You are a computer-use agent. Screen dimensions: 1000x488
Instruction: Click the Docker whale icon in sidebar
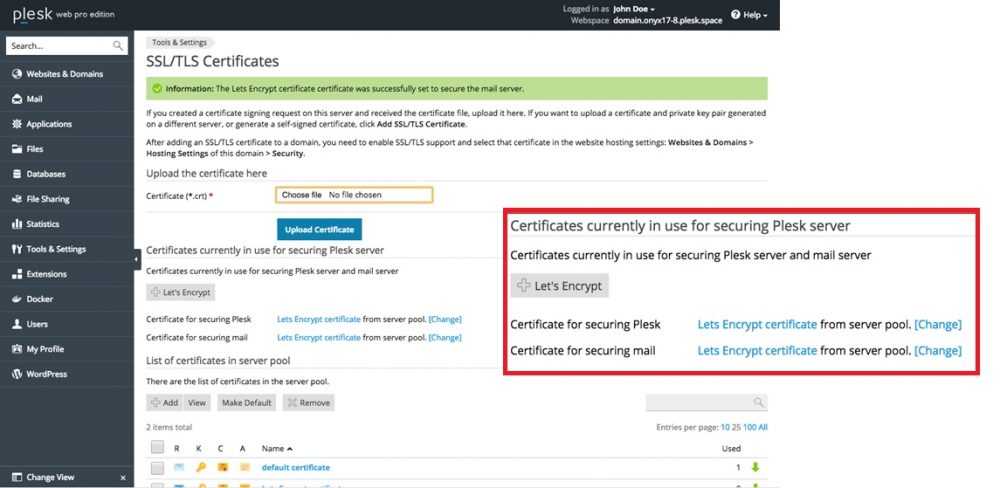tap(17, 299)
